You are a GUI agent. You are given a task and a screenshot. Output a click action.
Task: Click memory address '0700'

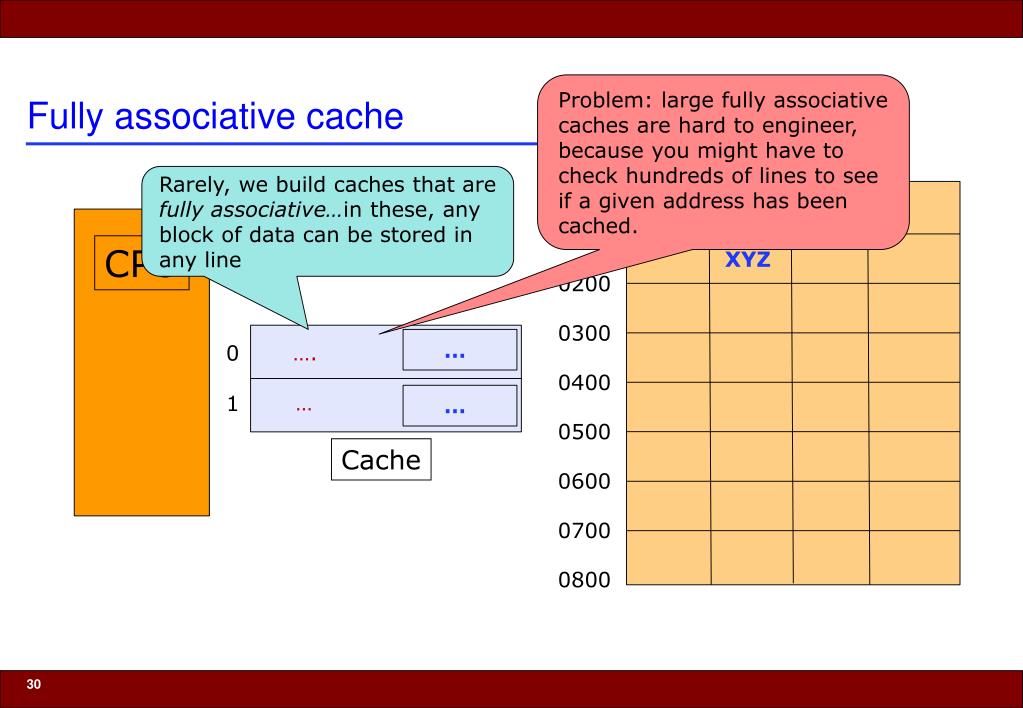point(584,531)
